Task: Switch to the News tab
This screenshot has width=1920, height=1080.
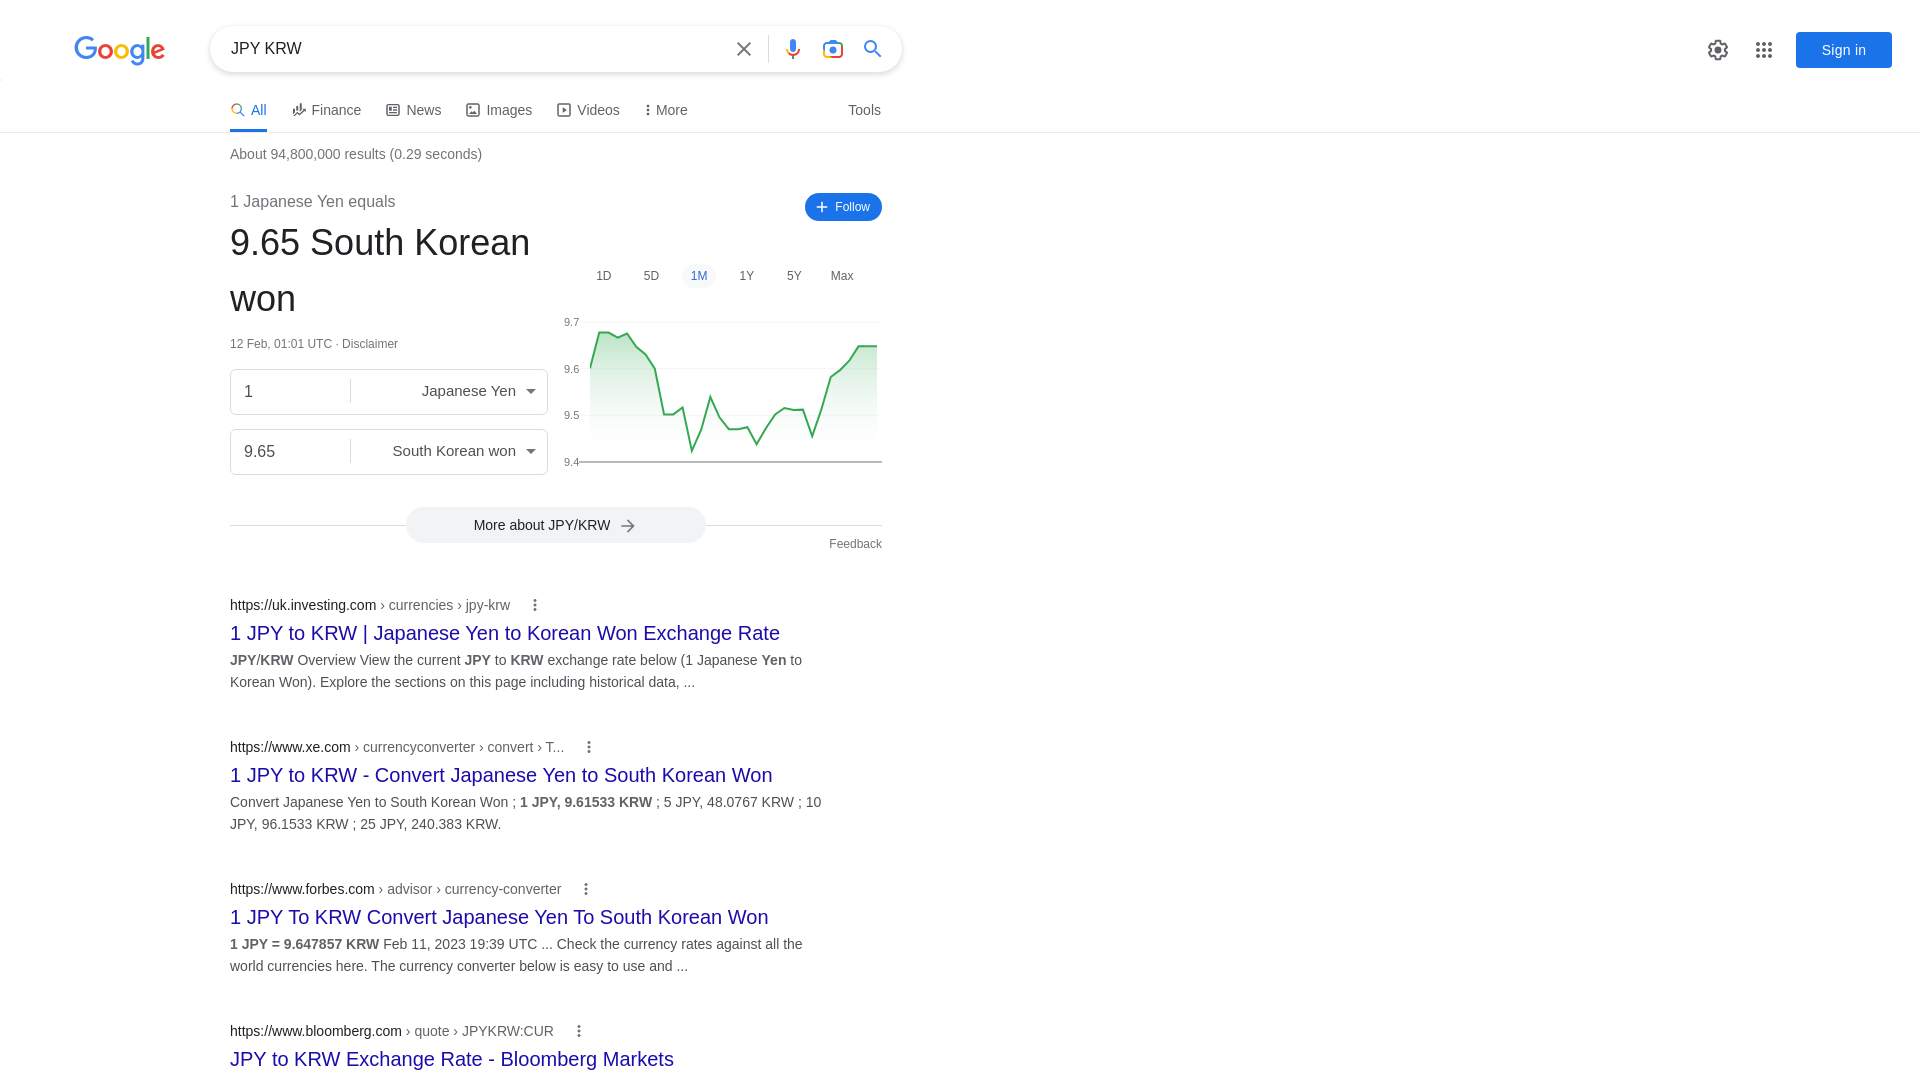Action: (x=413, y=110)
